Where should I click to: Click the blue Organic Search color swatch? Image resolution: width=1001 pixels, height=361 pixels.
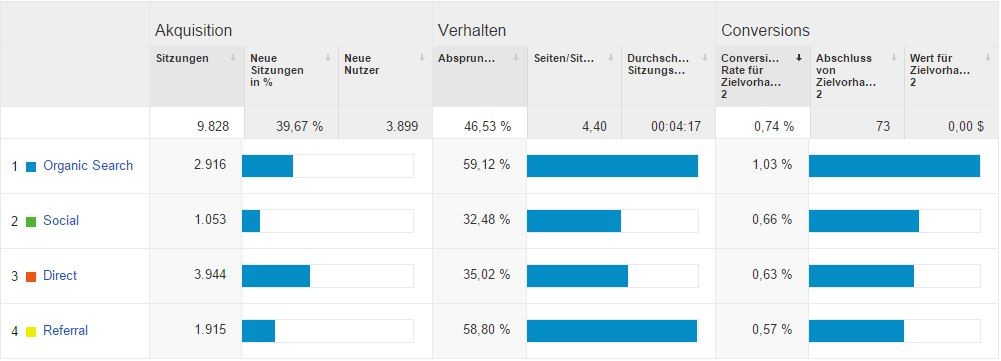(x=31, y=167)
